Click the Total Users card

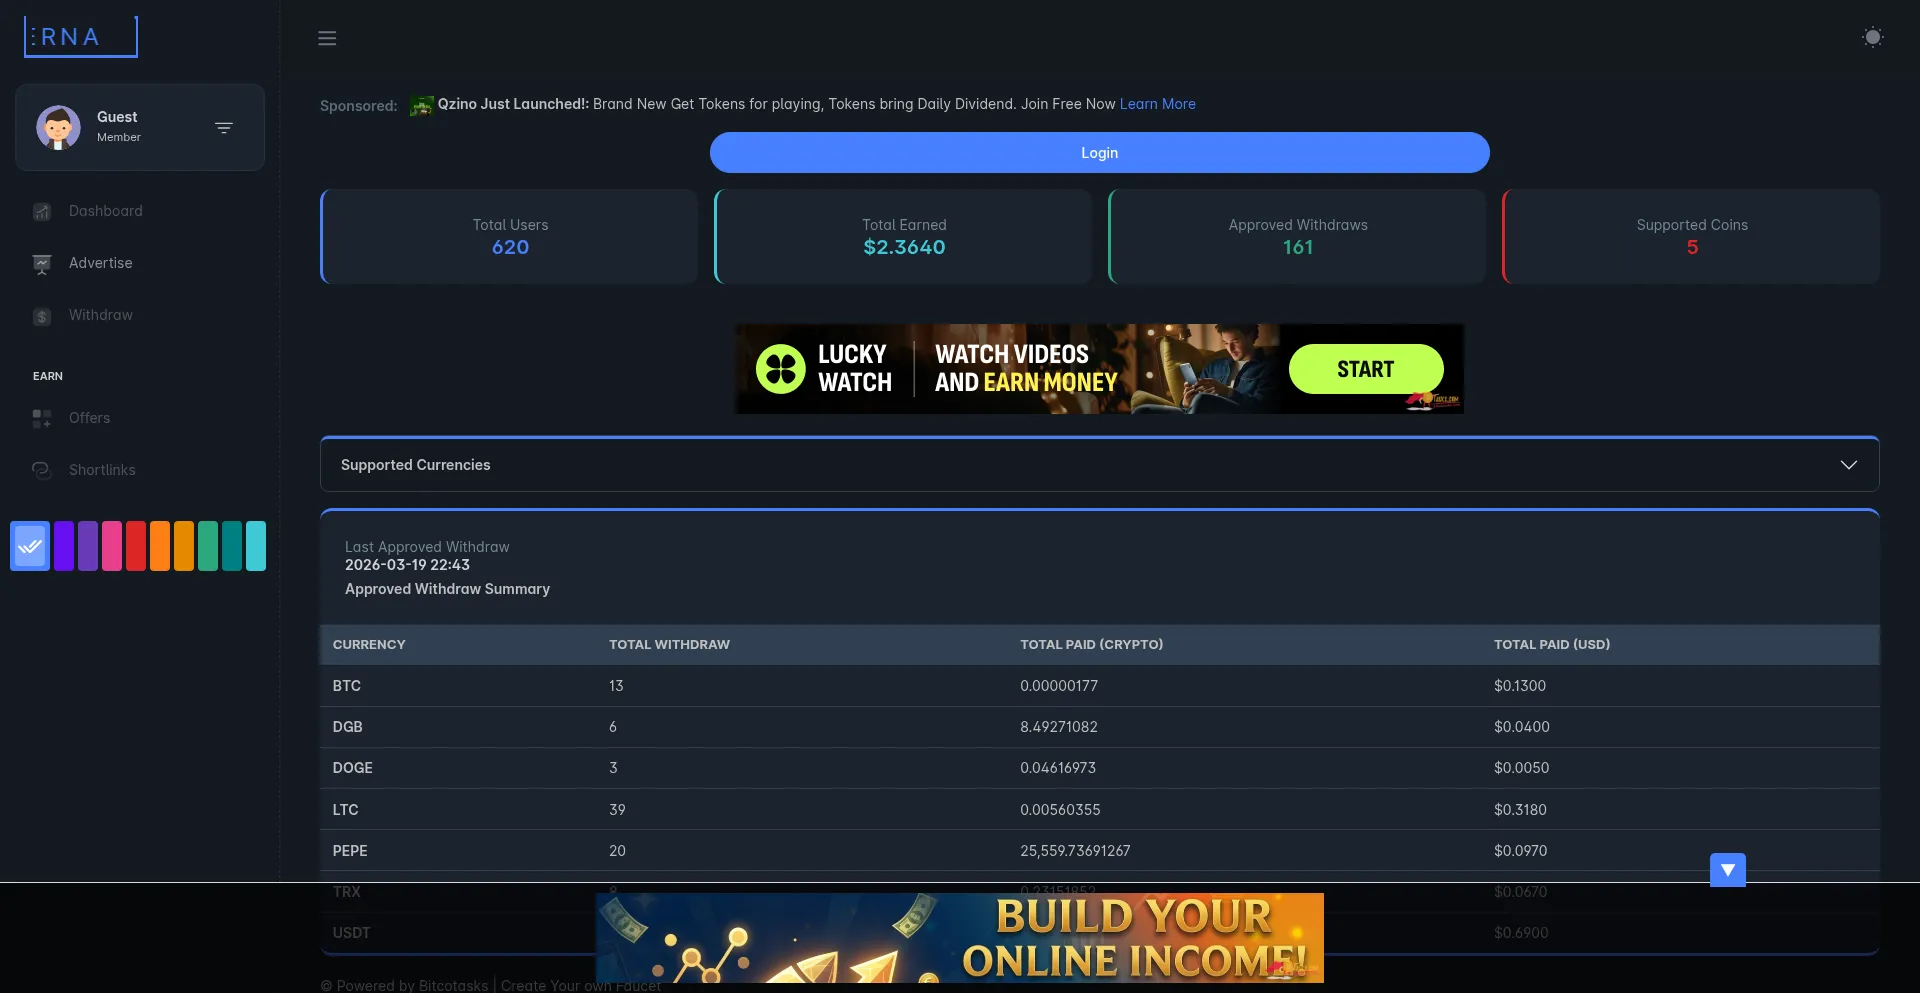pyautogui.click(x=510, y=237)
